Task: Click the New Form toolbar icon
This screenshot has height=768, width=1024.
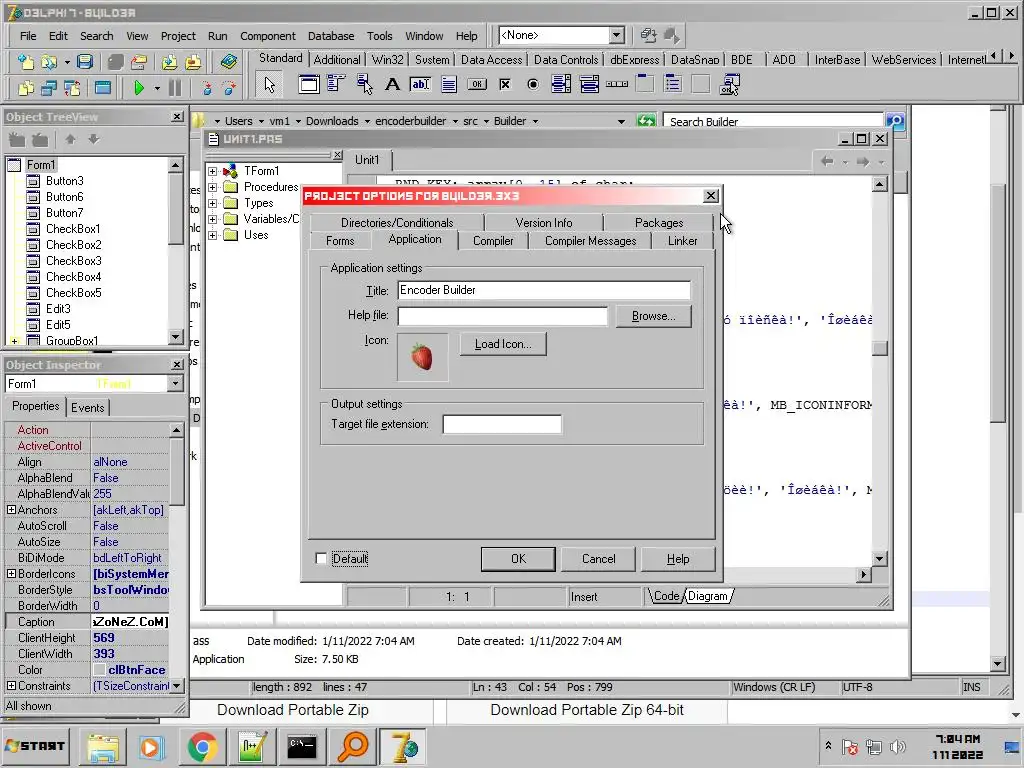Action: coord(103,87)
